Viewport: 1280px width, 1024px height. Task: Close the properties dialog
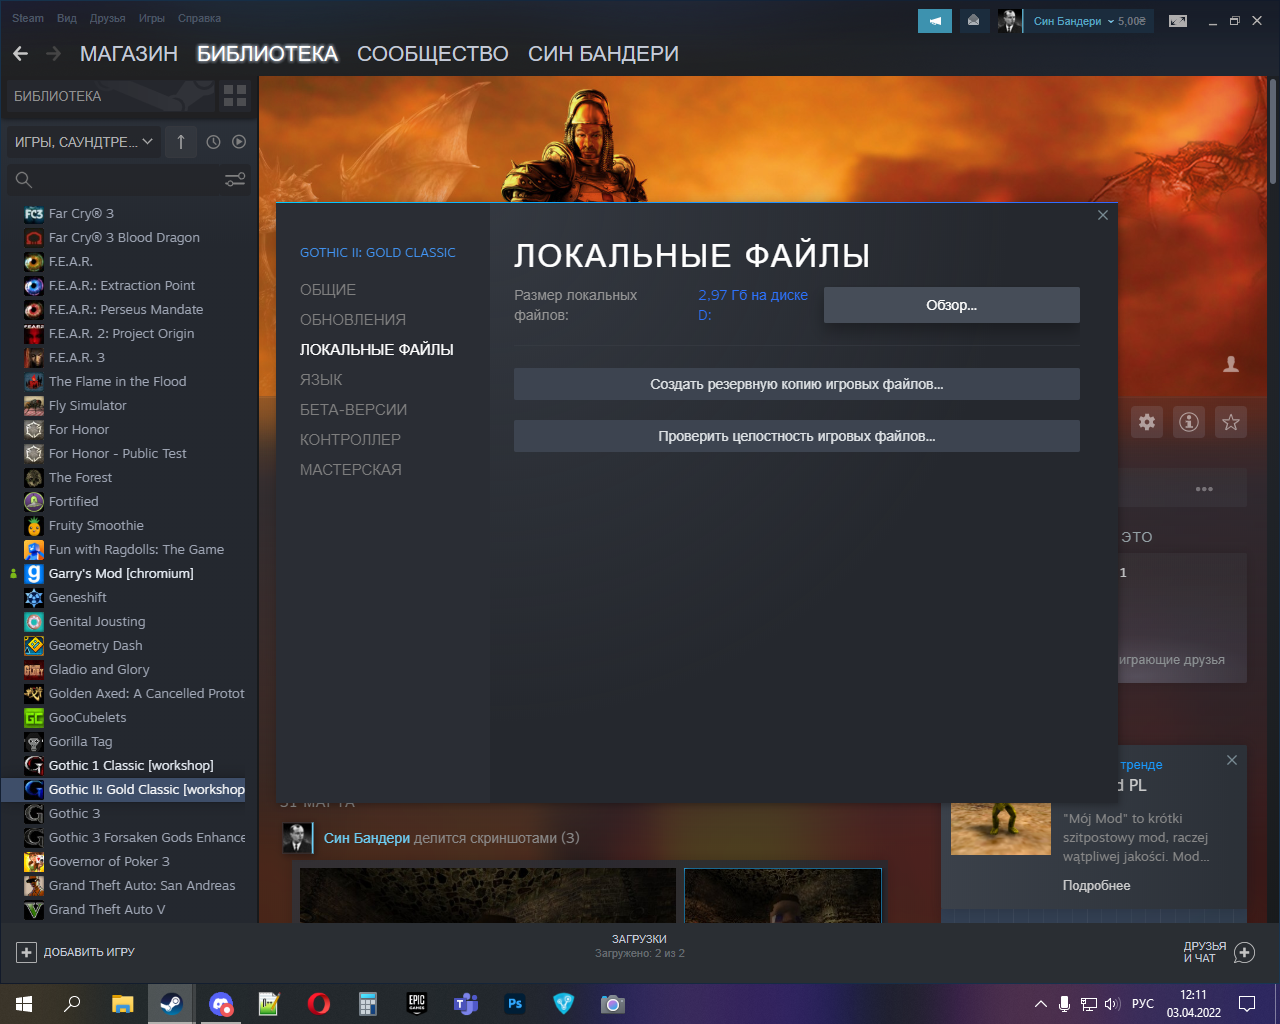[1103, 215]
